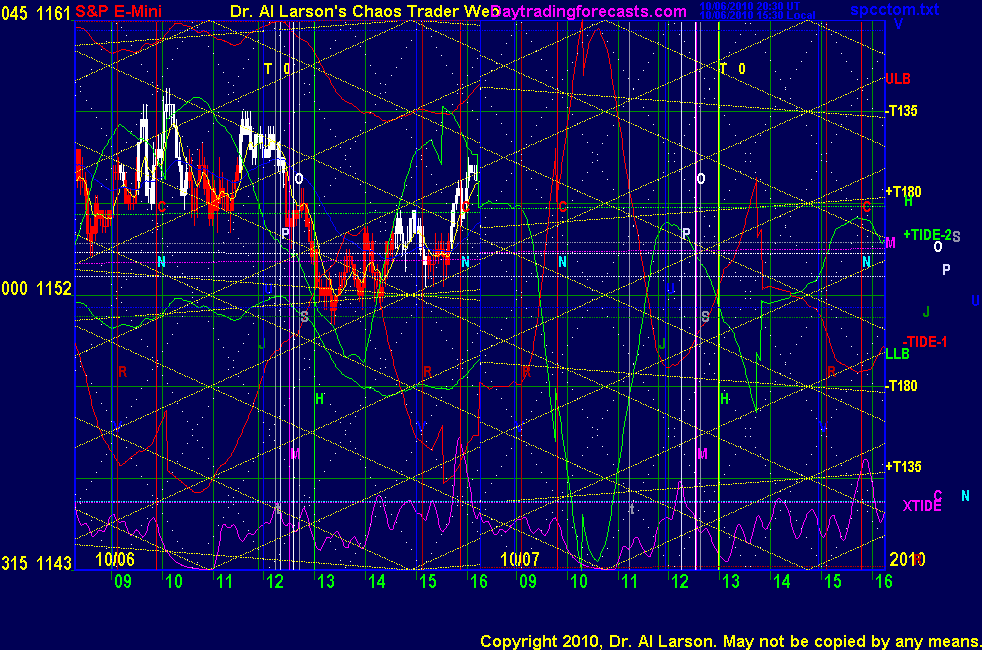Click the gray 'S' next to the +TIDE-2 label
Image resolution: width=982 pixels, height=650 pixels.
[x=956, y=237]
